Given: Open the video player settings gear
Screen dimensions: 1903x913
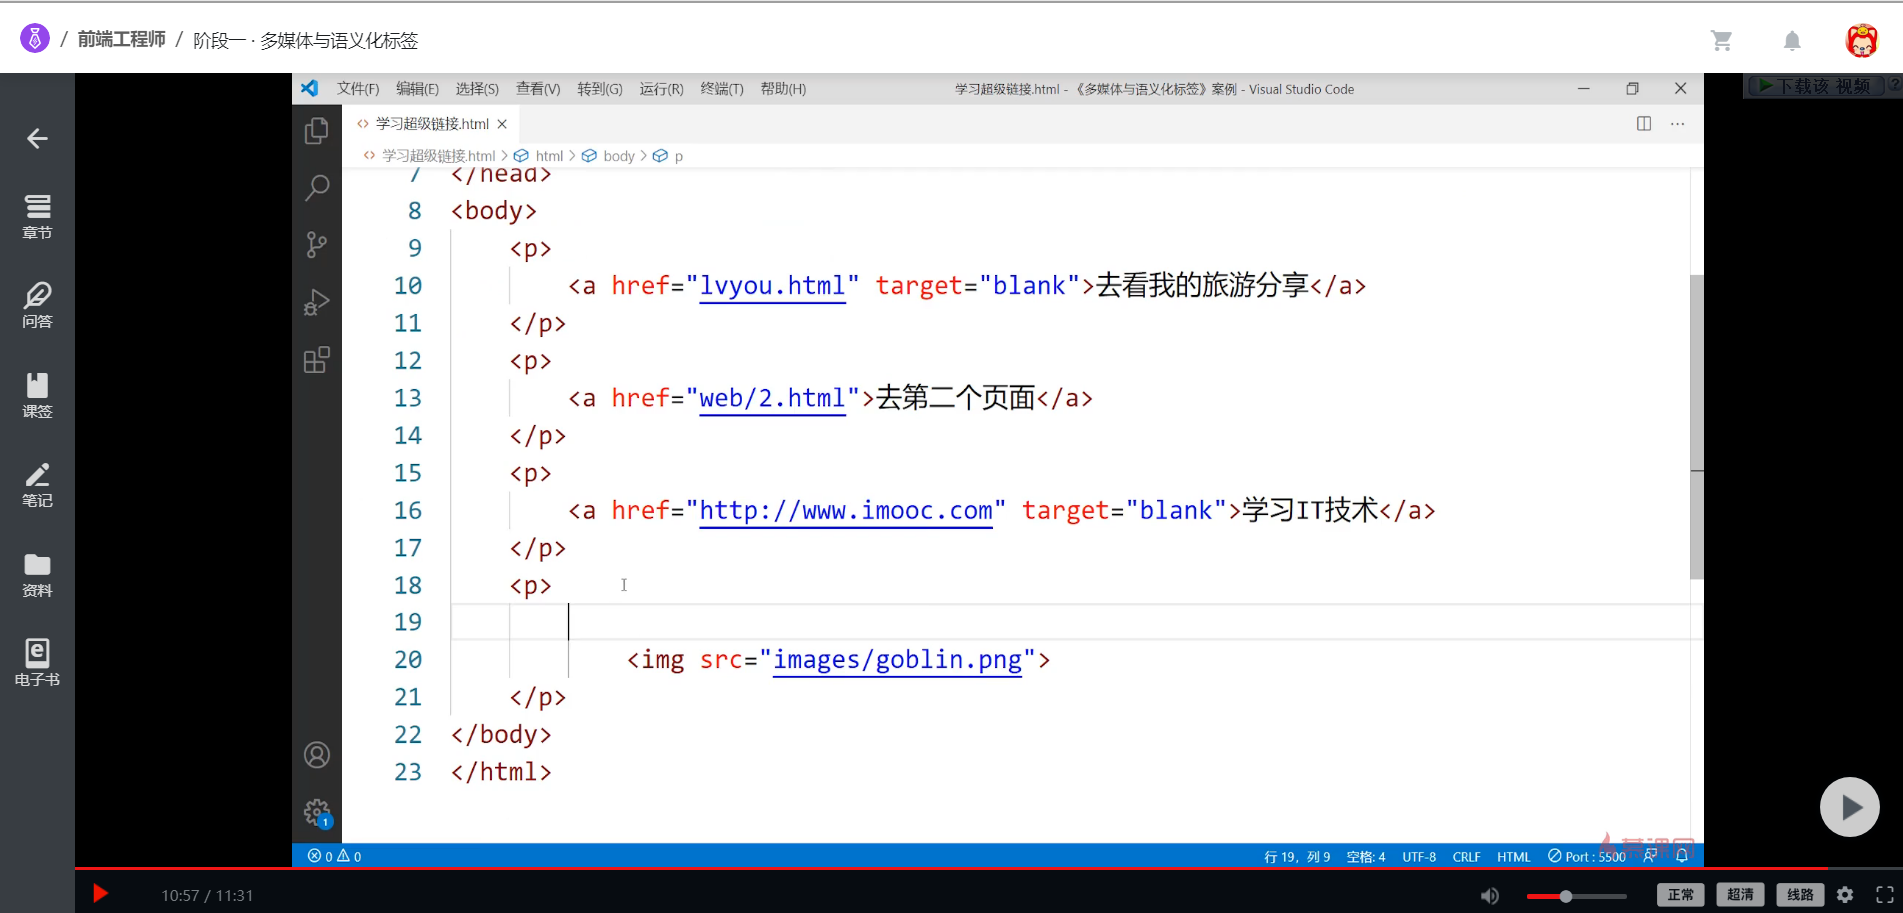Looking at the screenshot, I should coord(1845,895).
